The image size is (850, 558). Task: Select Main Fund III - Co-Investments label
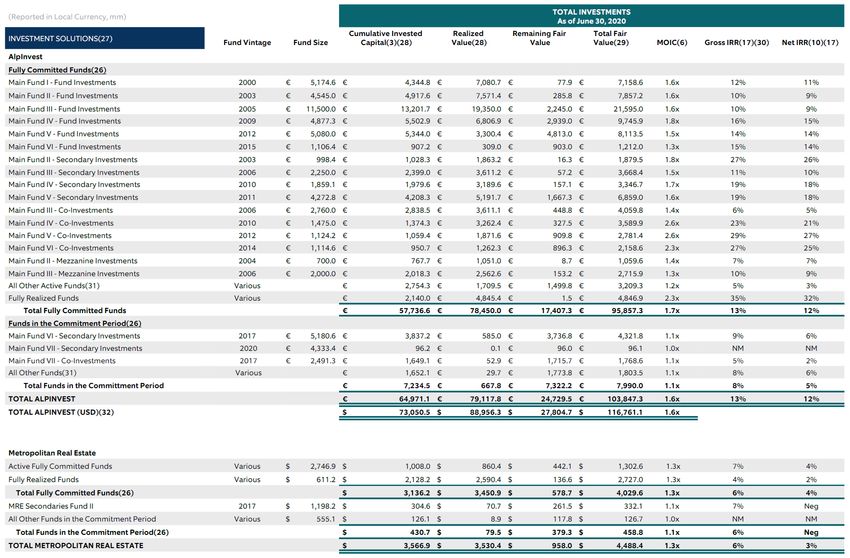click(61, 210)
